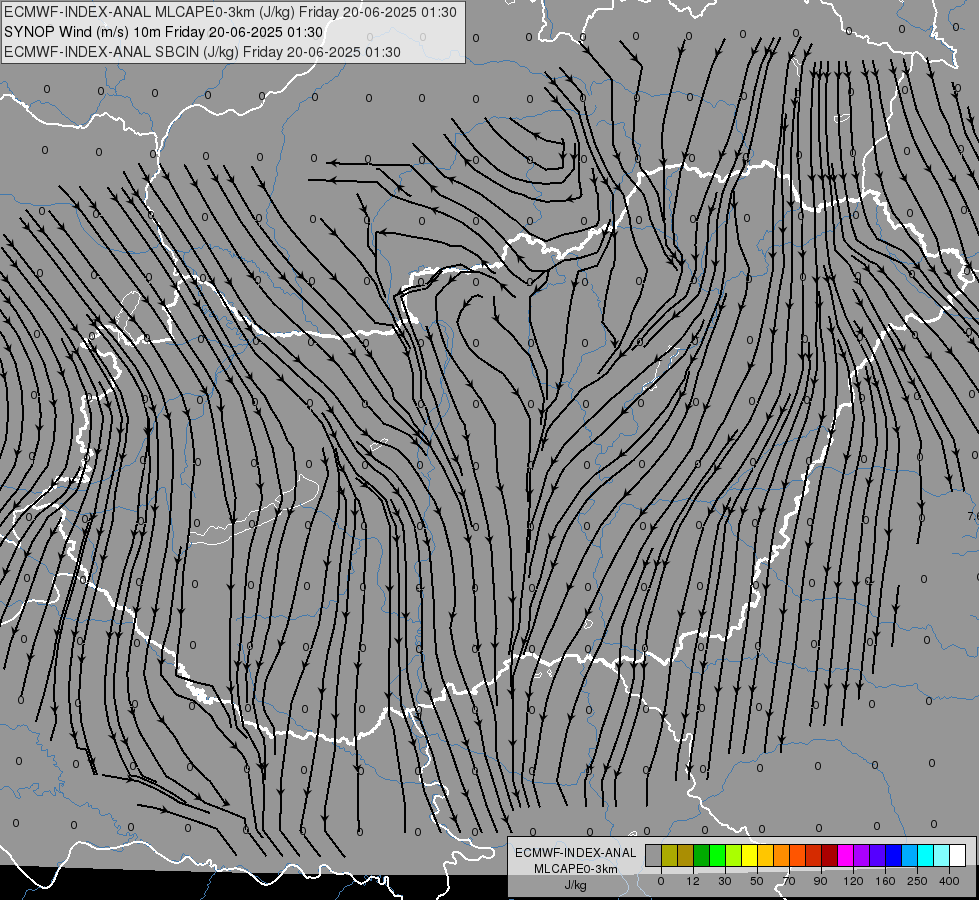Click the legend tick value 250

[x=917, y=881]
